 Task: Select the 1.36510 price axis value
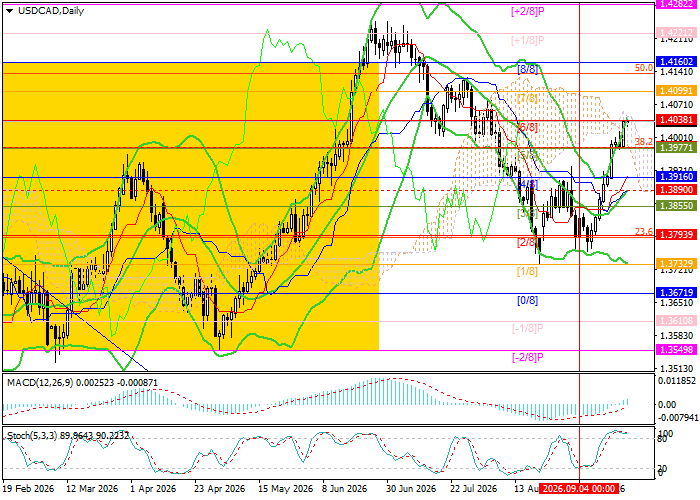tap(677, 302)
